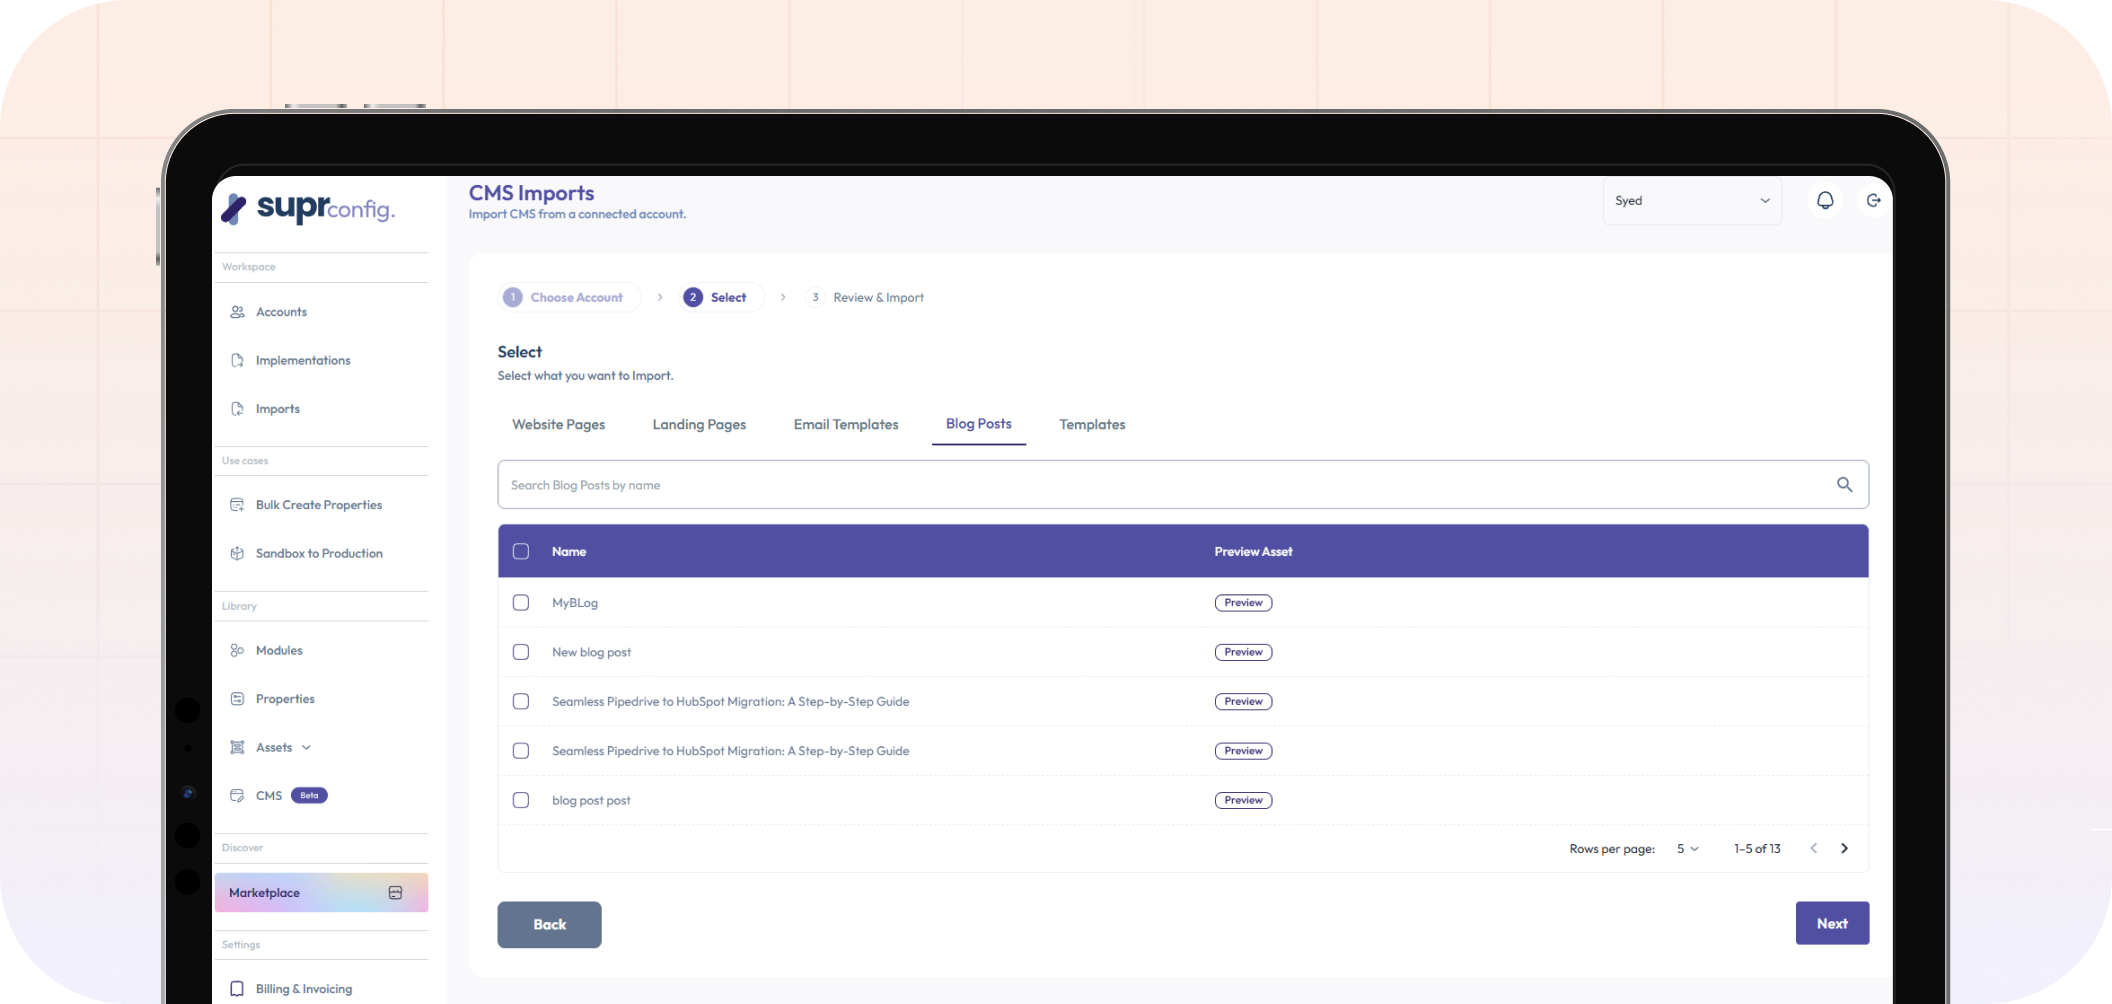Click the notification bell icon

(1825, 201)
